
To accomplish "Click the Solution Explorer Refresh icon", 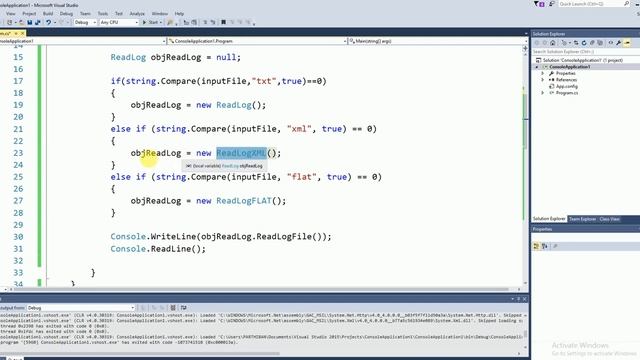I will [x=584, y=43].
